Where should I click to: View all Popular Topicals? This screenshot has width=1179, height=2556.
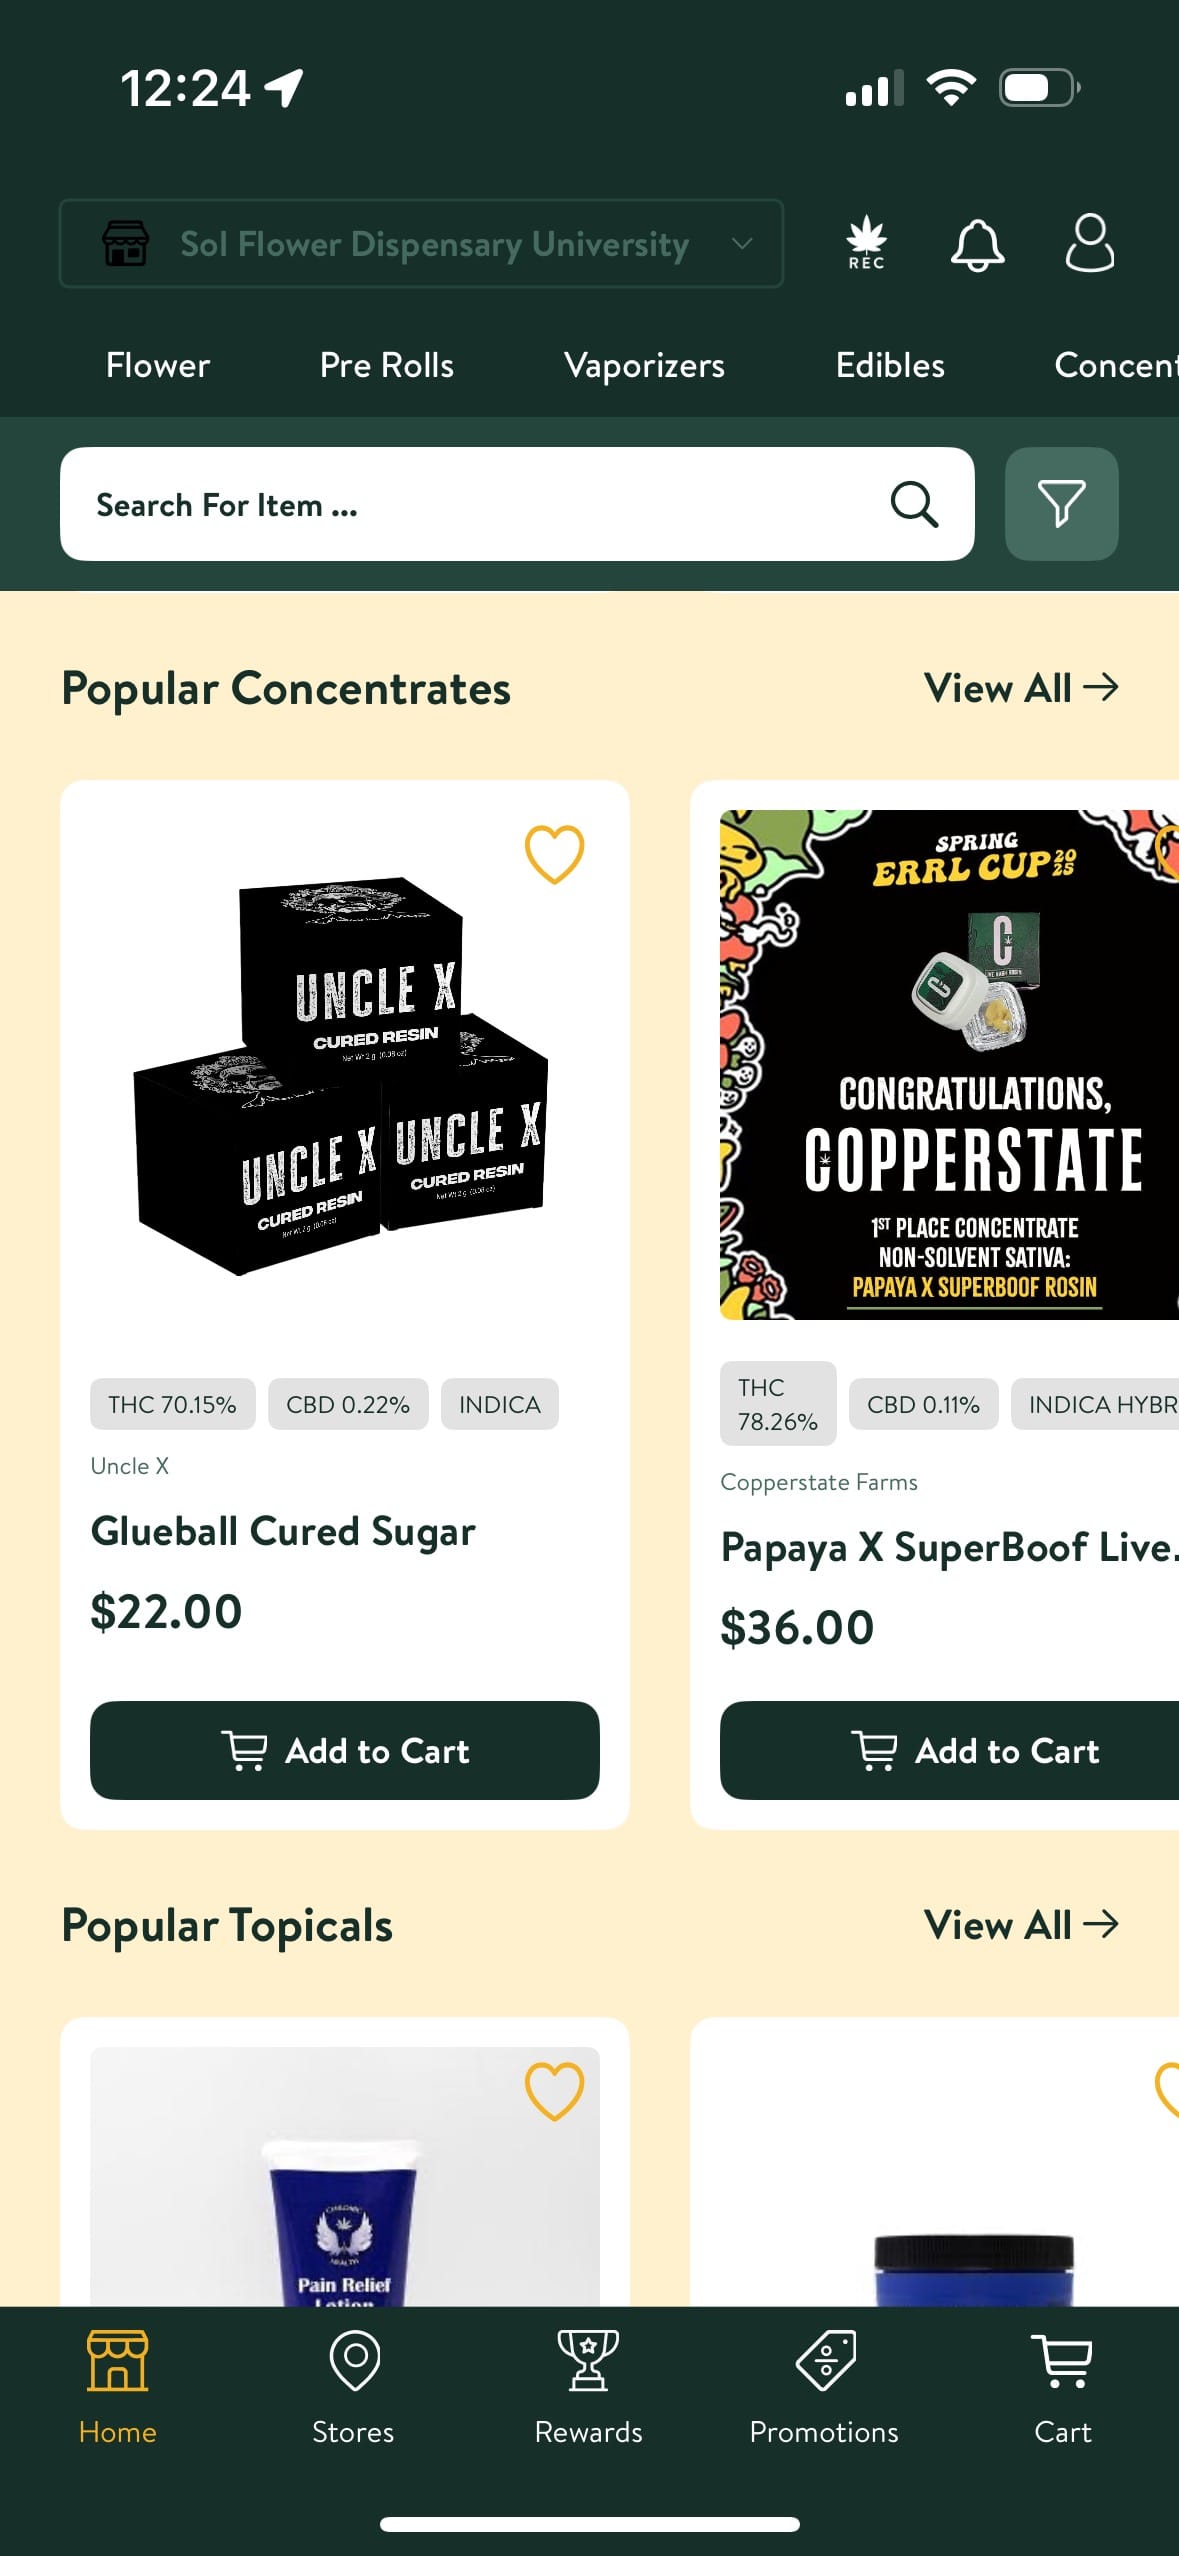[1020, 1925]
